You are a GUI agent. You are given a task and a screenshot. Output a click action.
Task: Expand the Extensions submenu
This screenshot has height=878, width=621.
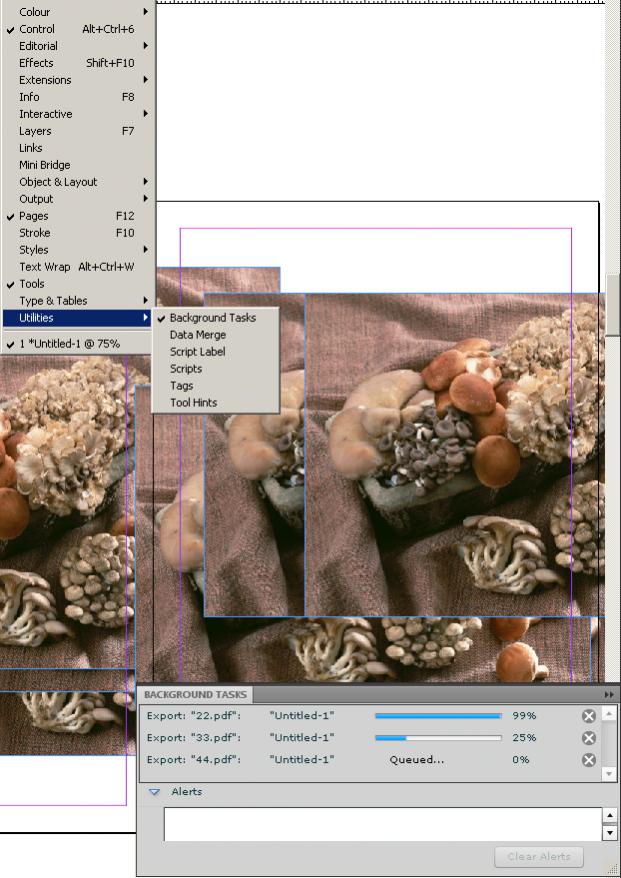coord(77,80)
